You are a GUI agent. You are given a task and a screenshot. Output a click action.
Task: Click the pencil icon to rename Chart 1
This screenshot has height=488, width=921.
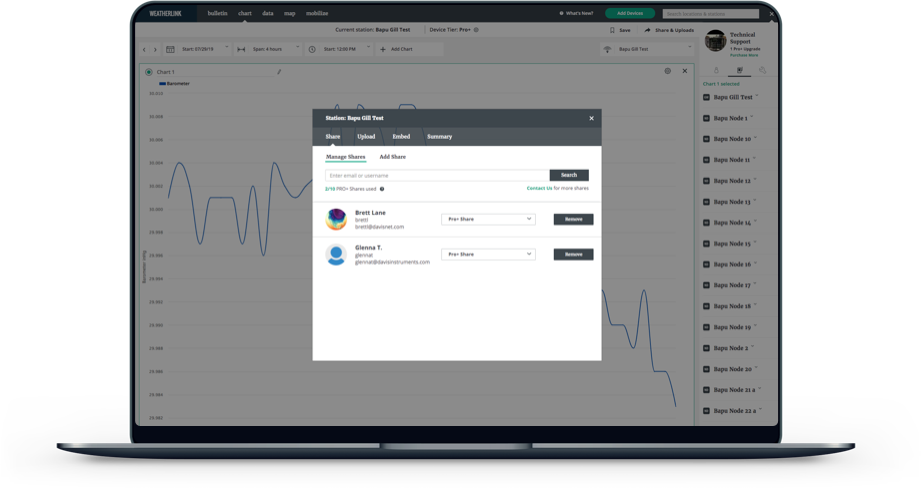click(279, 71)
